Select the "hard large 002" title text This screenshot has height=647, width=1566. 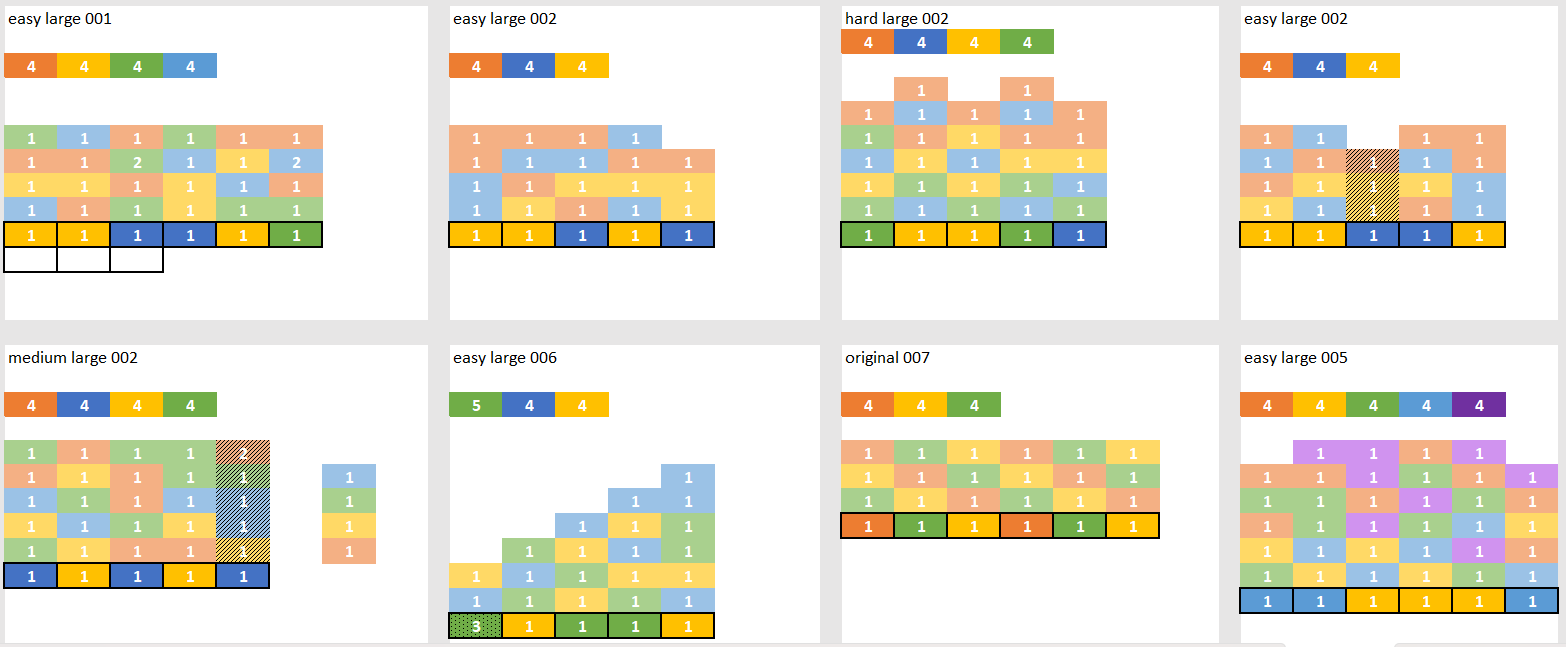click(x=896, y=19)
